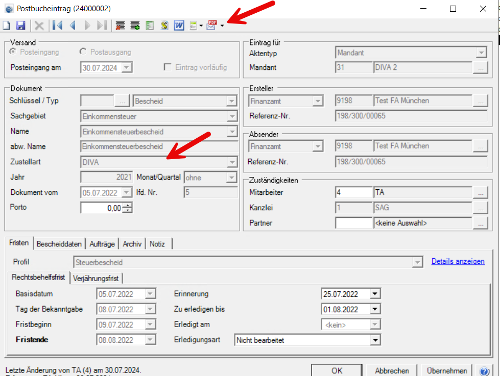Click the PDF mail icon

(212, 25)
